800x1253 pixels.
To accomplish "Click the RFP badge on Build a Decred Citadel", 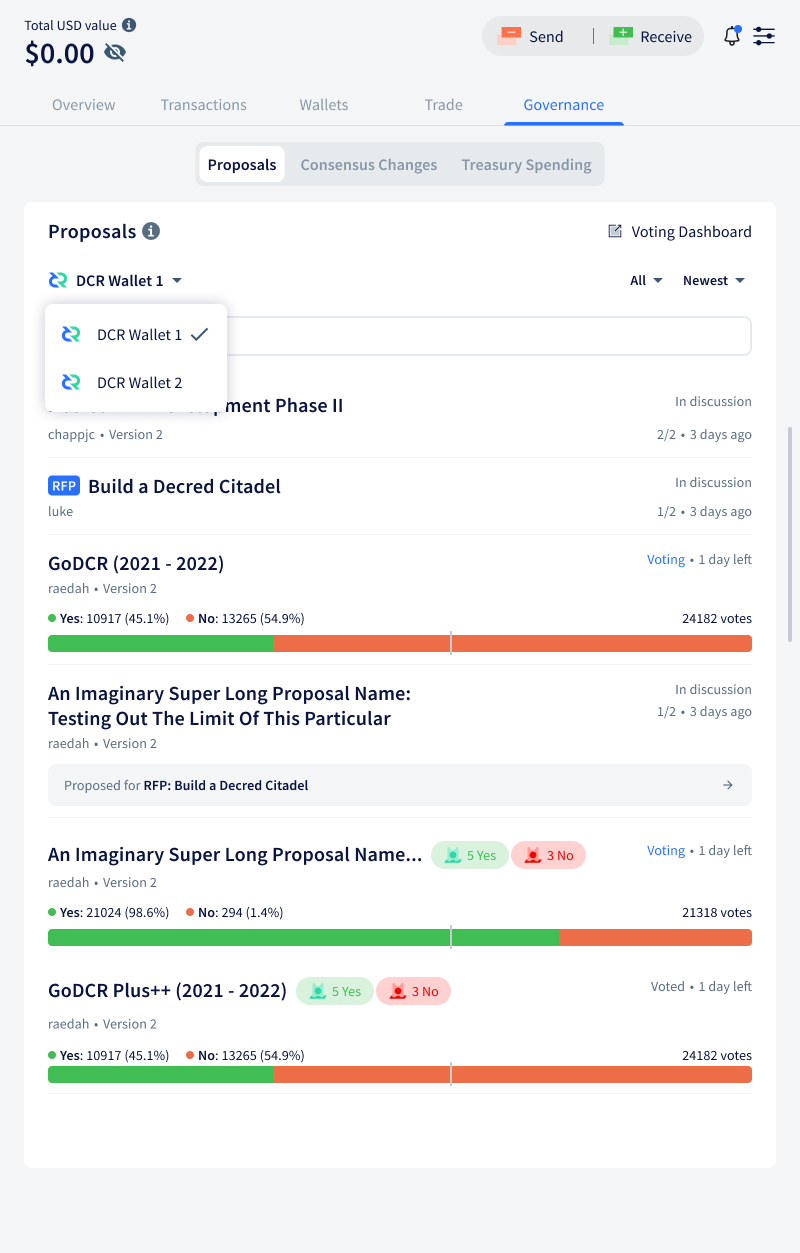I will (x=63, y=485).
